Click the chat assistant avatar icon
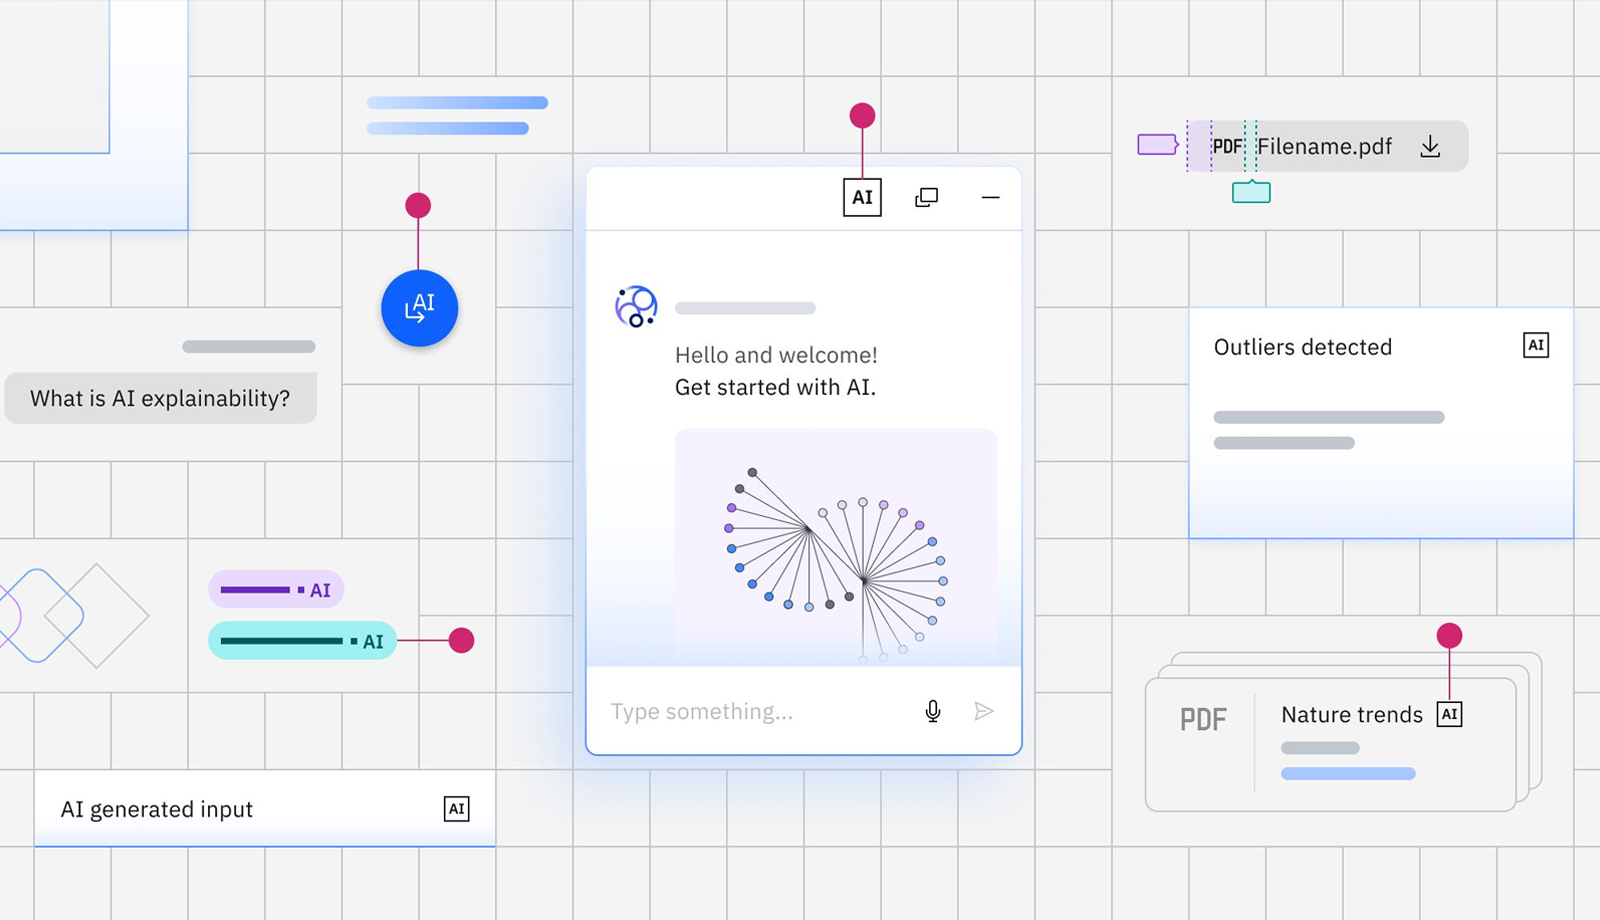Viewport: 1600px width, 920px height. tap(636, 307)
